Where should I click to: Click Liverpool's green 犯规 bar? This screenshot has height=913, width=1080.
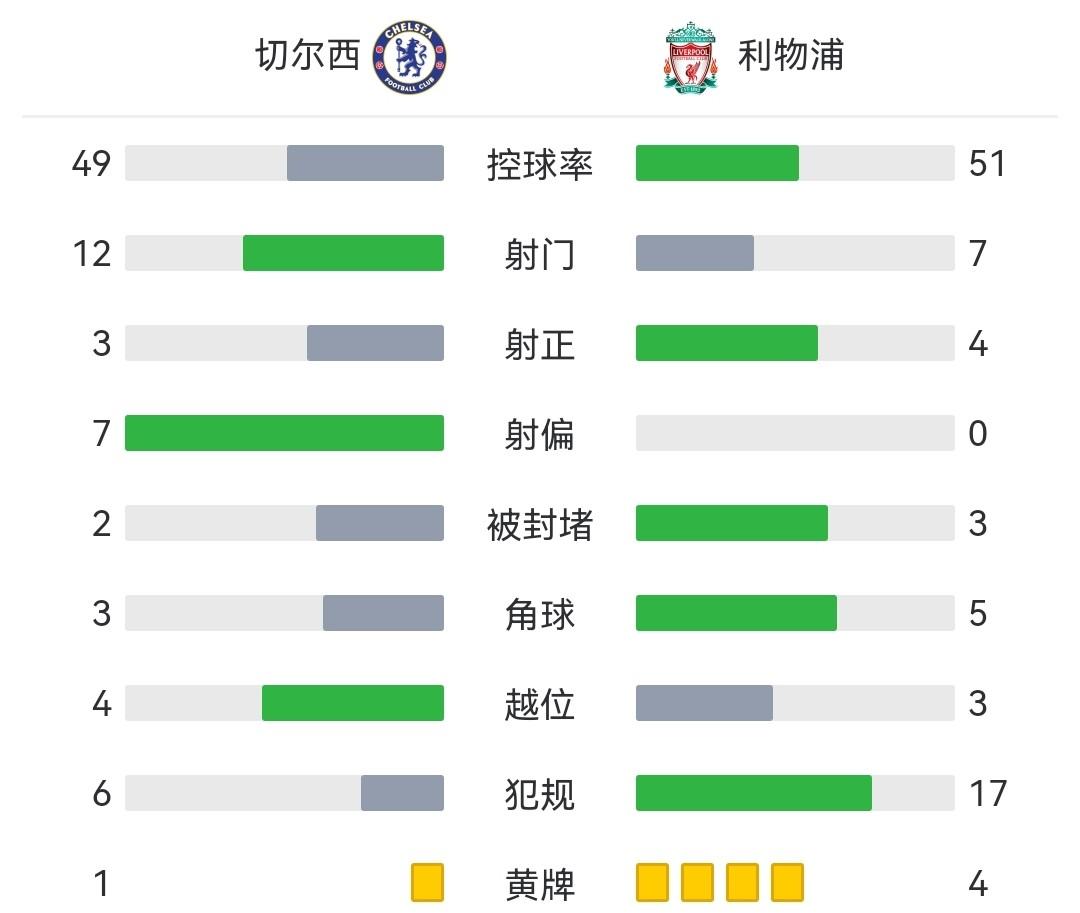(x=754, y=793)
